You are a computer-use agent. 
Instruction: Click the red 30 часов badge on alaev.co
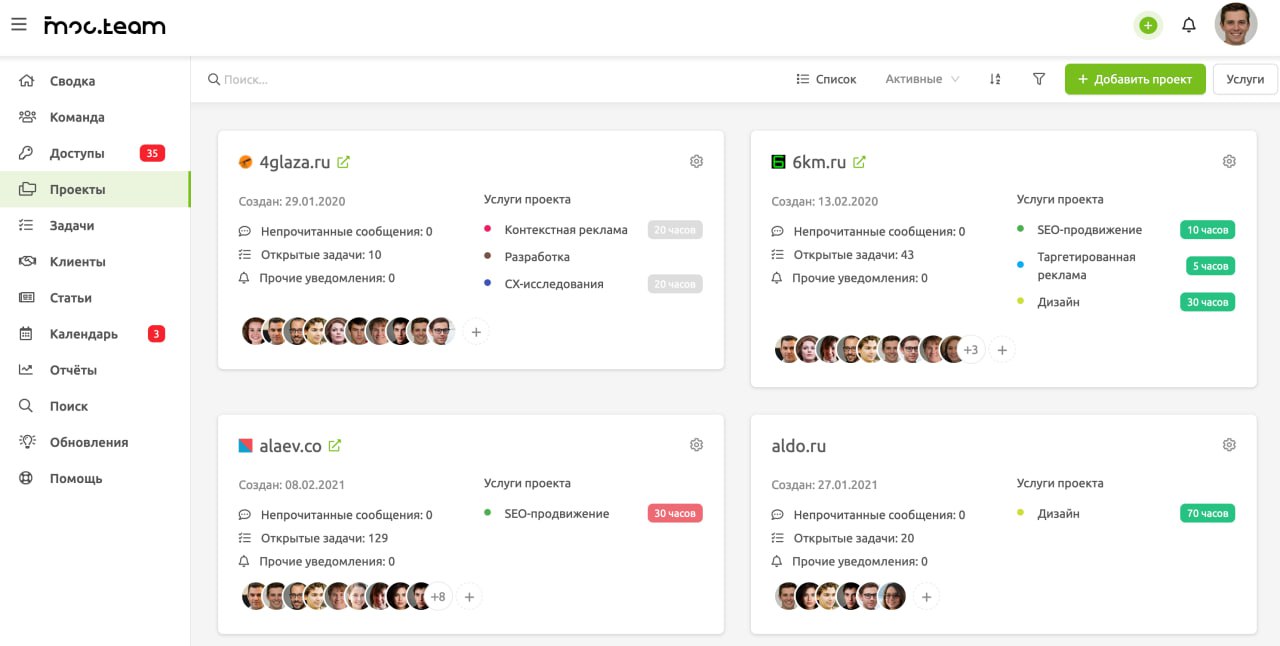pos(675,514)
